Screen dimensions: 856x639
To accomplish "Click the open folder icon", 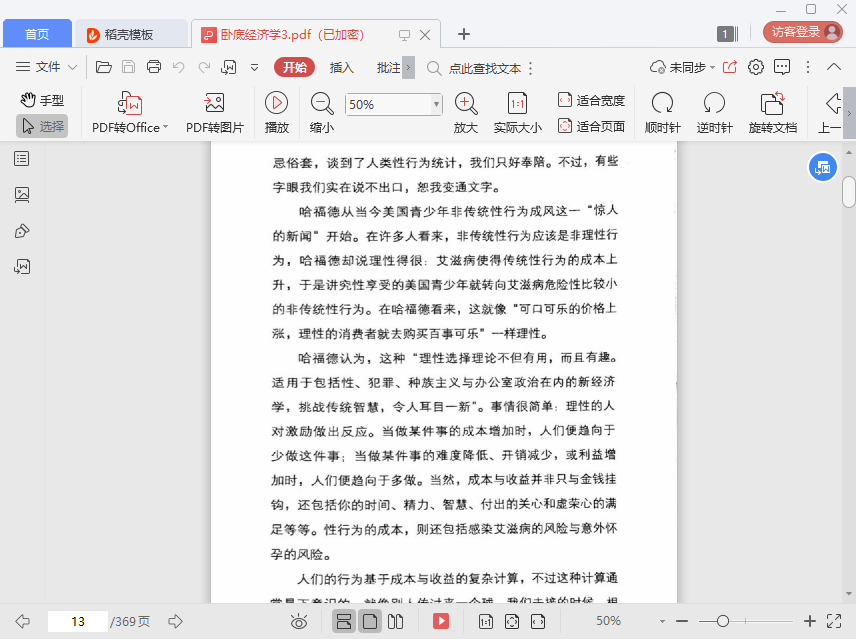I will coord(104,67).
